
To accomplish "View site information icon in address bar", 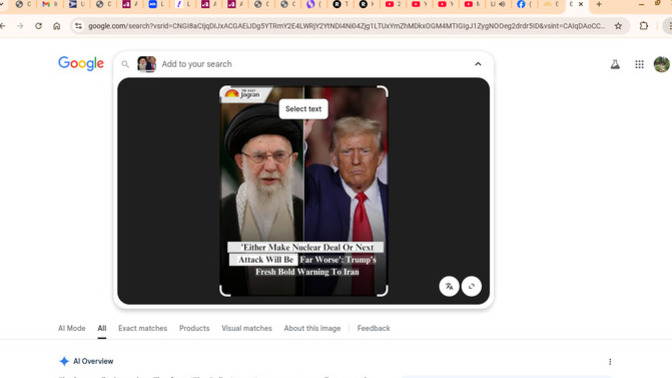I will [78, 26].
